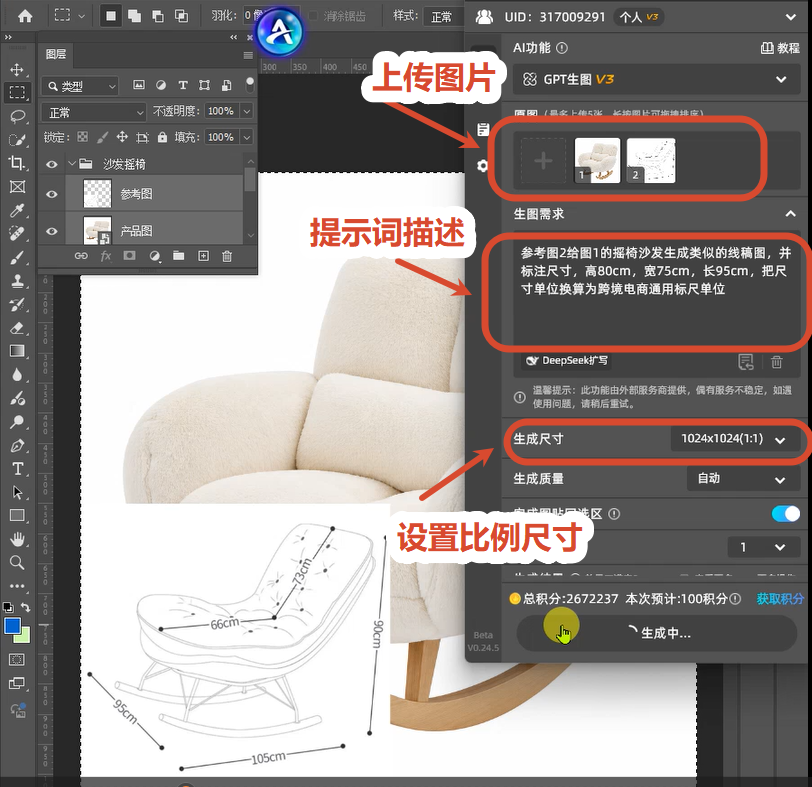
Task: Click 获取积分 get credits link
Action: pyautogui.click(x=780, y=599)
